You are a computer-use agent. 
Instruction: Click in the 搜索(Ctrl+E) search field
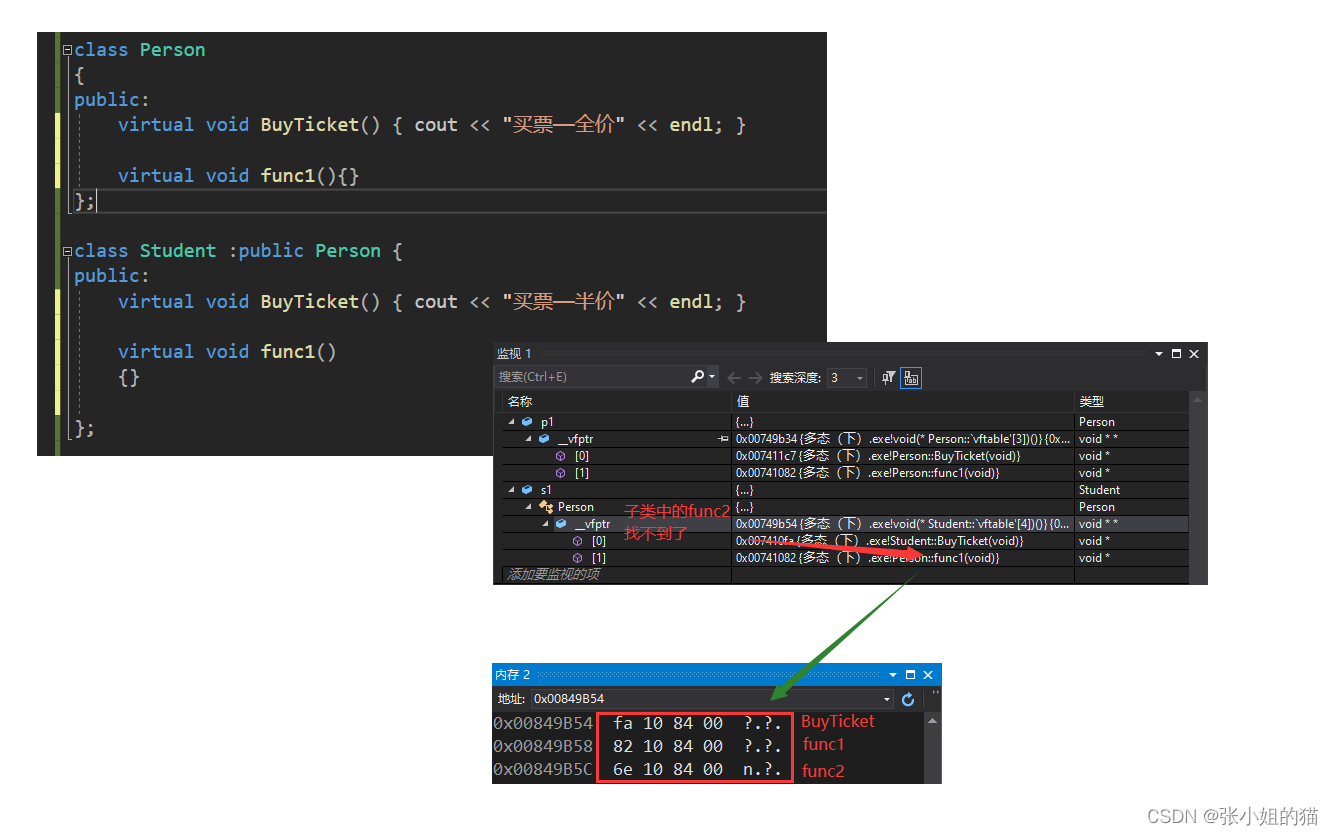pyautogui.click(x=594, y=377)
